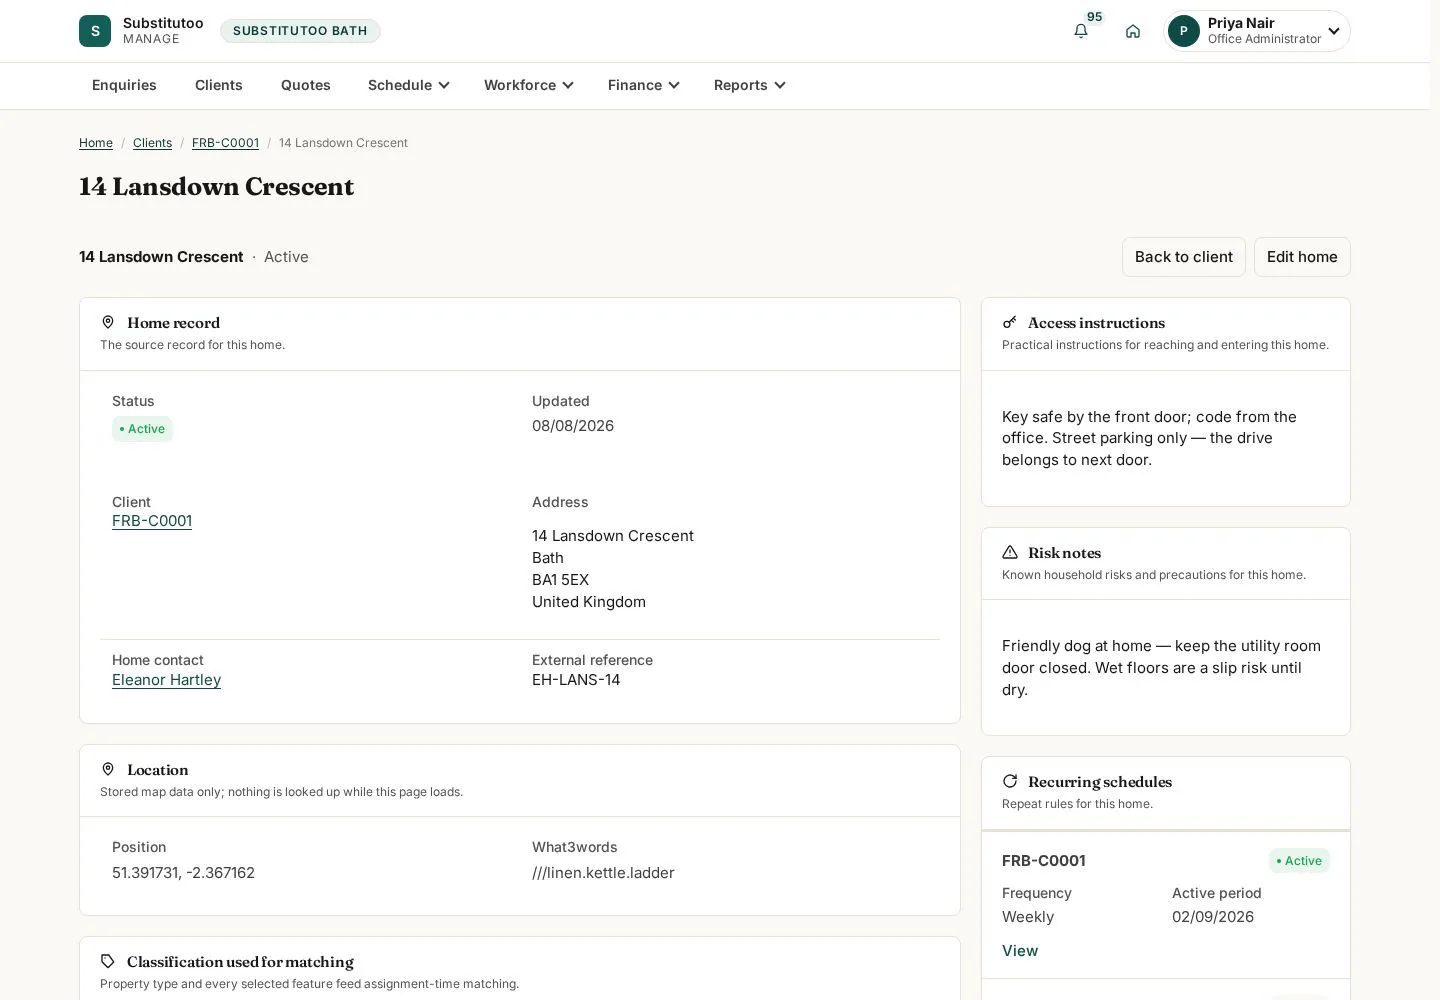Open the notifications bell icon
The height and width of the screenshot is (1000, 1440).
(x=1081, y=31)
